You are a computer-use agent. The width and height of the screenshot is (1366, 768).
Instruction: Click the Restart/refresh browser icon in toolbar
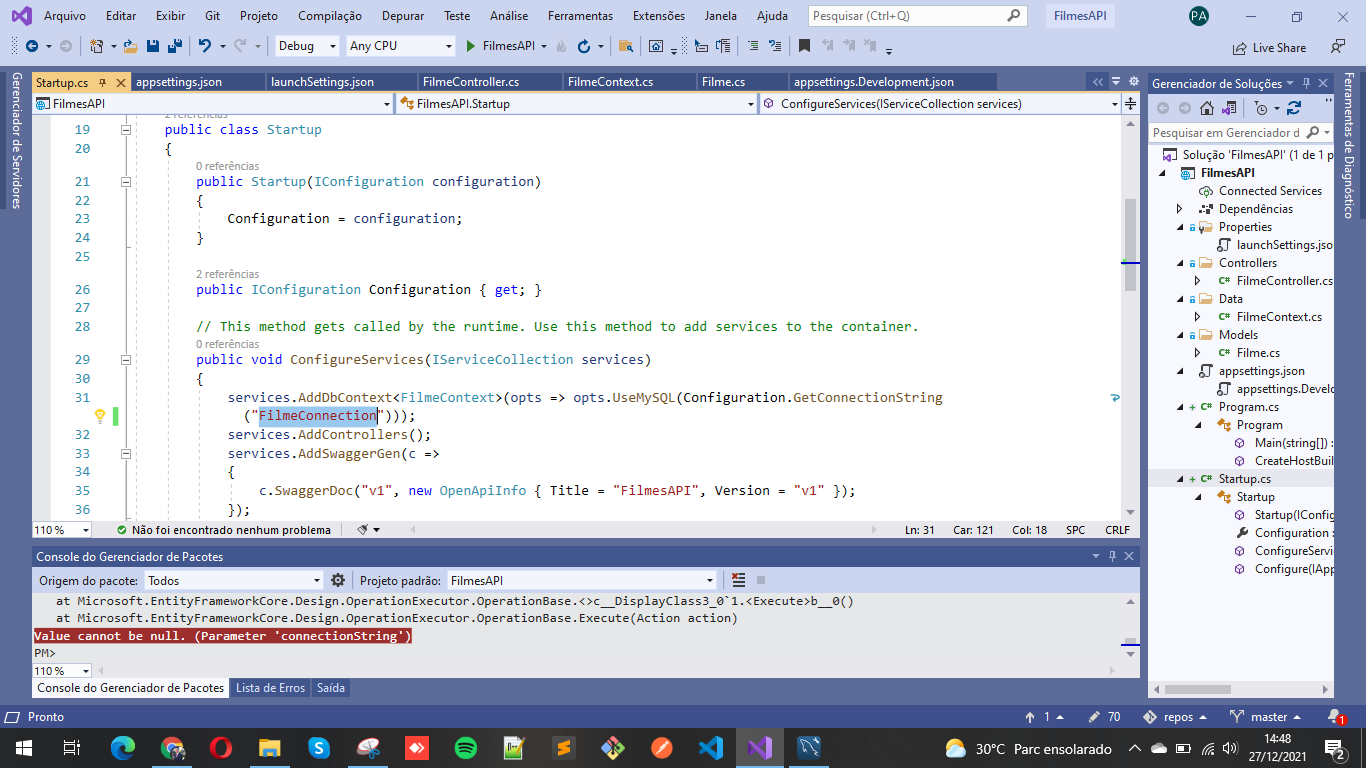tap(584, 46)
